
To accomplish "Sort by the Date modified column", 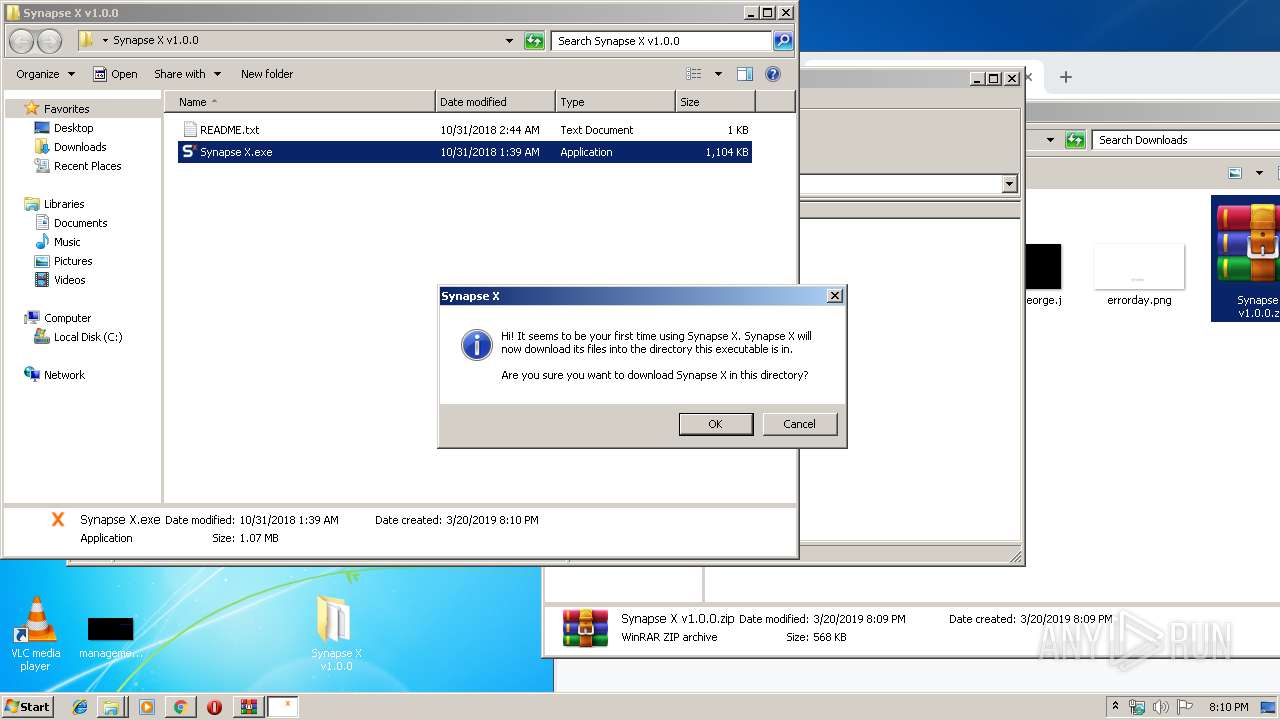I will [495, 102].
